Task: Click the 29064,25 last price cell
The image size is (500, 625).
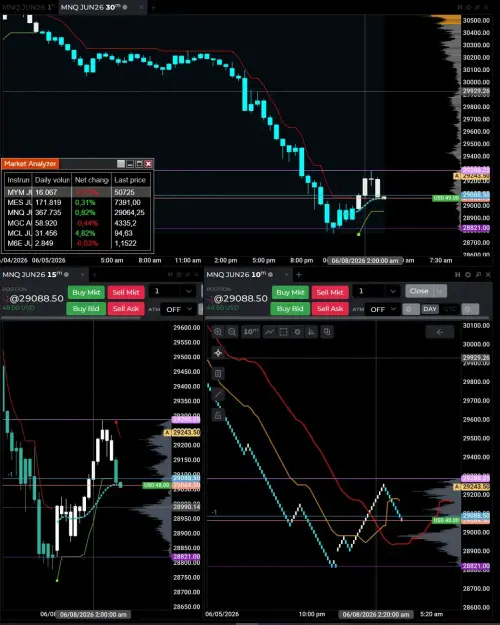Action: (131, 212)
